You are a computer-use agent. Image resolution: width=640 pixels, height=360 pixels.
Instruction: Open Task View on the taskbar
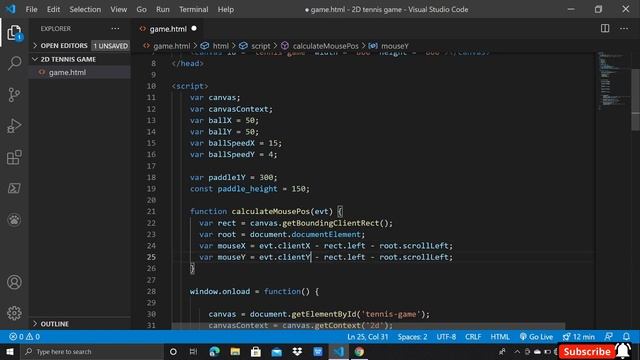point(193,351)
